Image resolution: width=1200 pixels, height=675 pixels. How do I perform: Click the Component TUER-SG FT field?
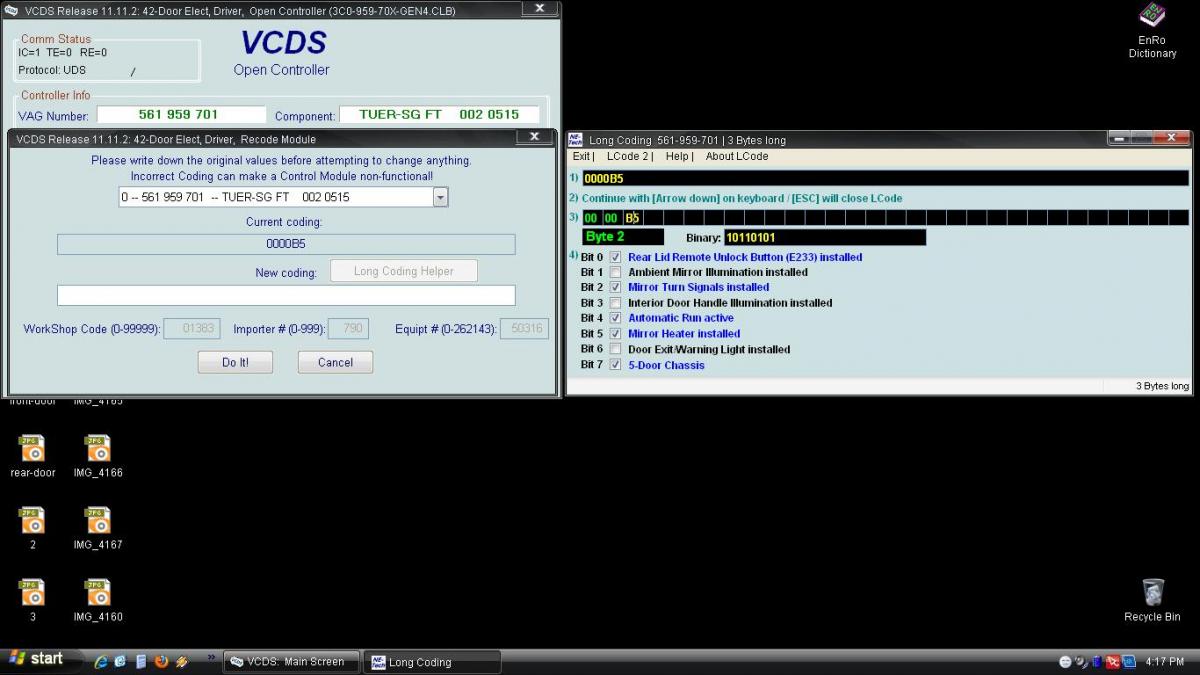click(x=439, y=115)
